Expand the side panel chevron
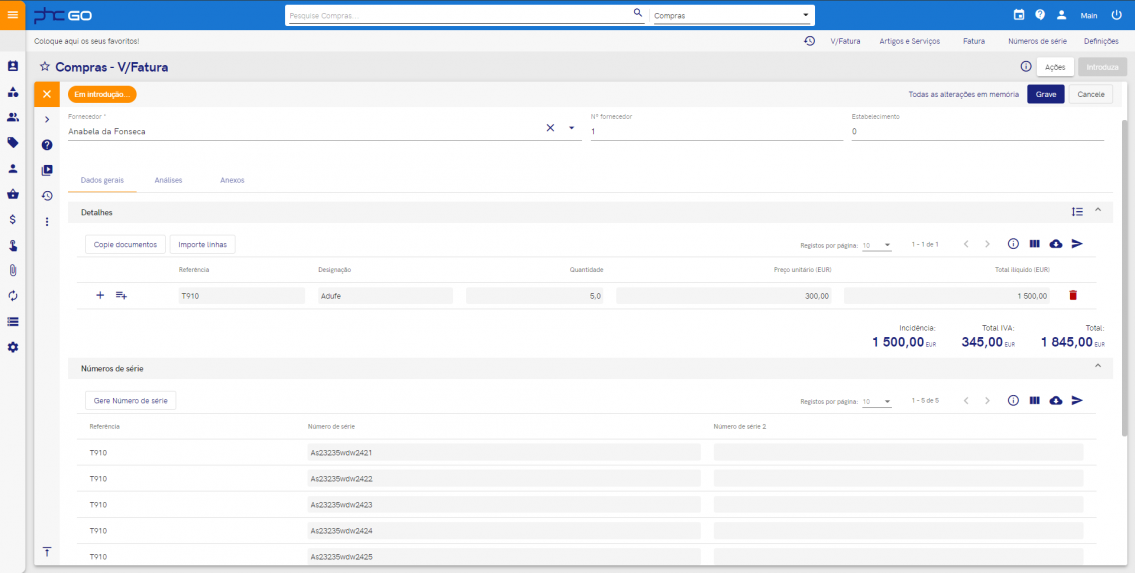 pyautogui.click(x=47, y=119)
